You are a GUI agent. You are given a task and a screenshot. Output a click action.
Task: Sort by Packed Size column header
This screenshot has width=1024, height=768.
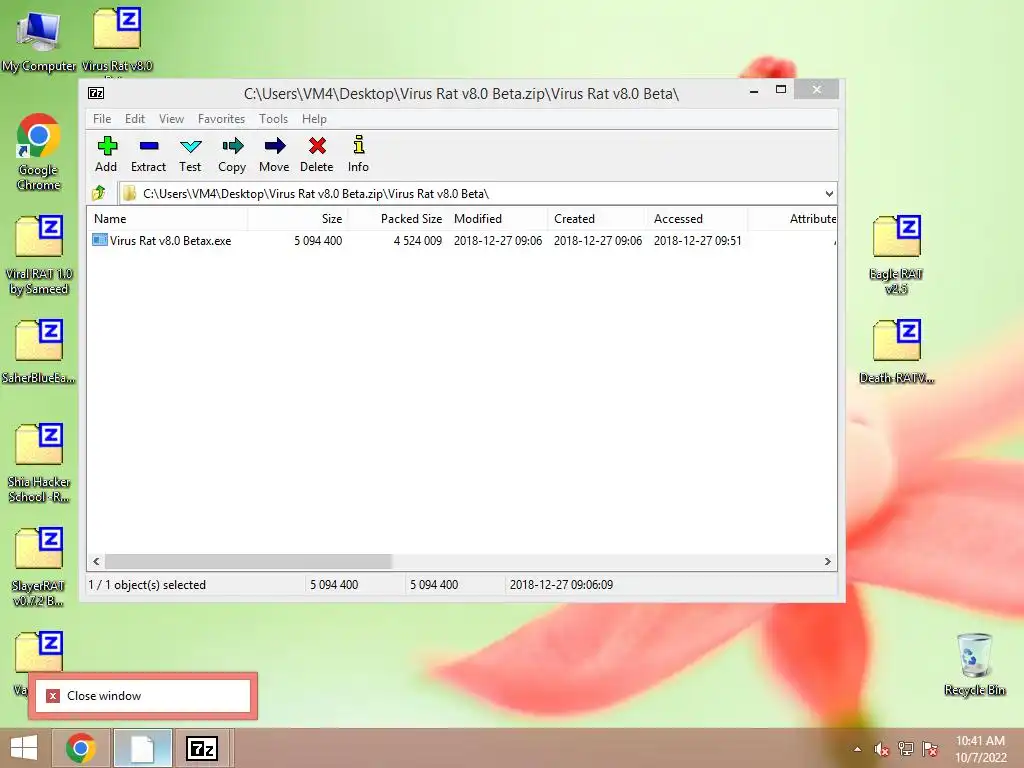coord(397,219)
